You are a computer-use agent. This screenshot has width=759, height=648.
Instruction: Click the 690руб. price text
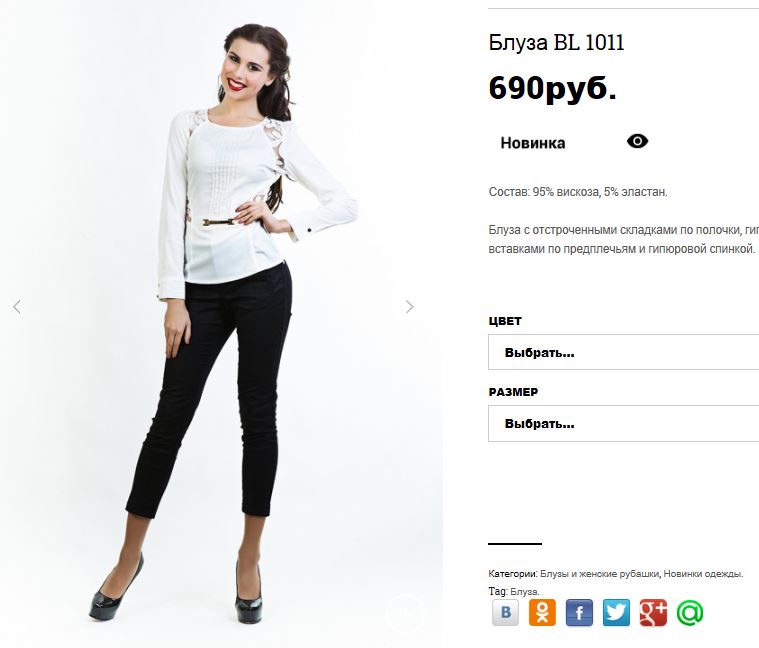pos(553,89)
